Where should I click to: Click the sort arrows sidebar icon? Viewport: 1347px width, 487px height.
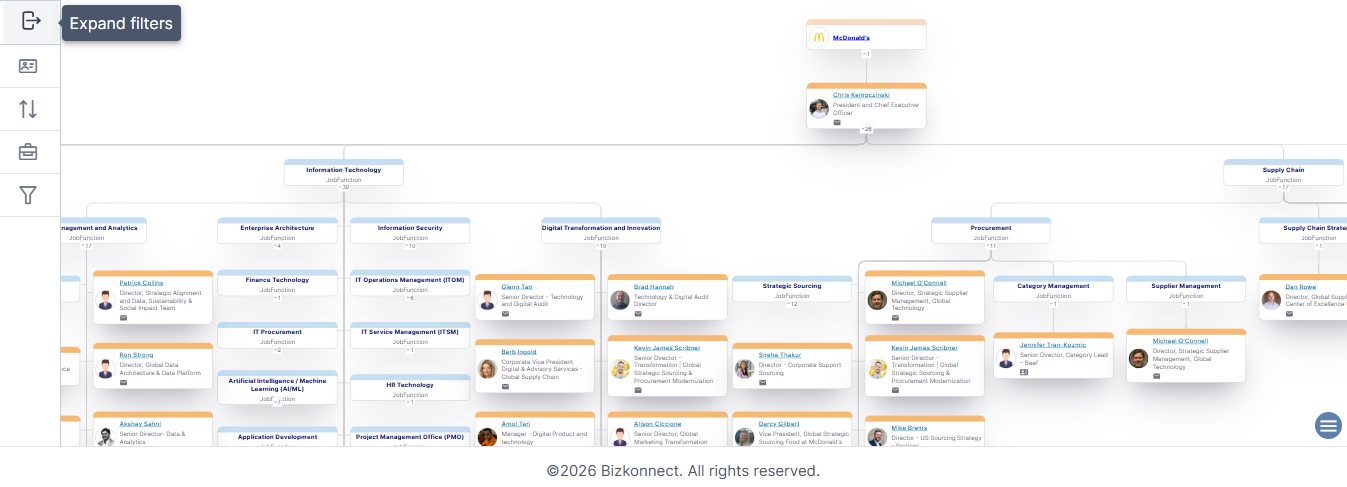point(28,109)
